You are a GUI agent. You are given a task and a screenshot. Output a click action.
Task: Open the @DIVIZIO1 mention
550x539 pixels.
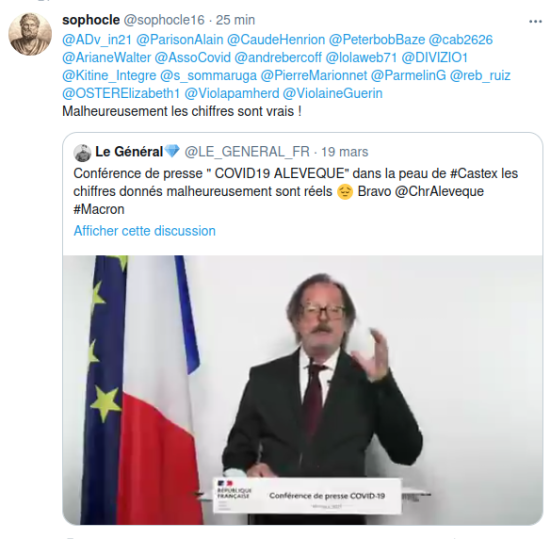click(x=435, y=58)
